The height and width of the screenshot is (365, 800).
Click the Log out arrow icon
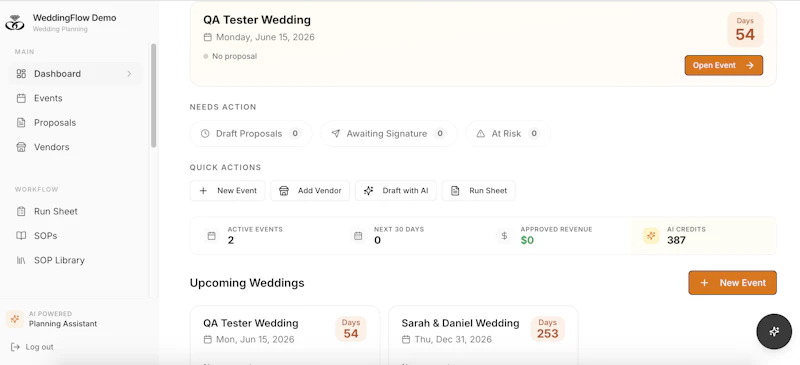click(x=15, y=347)
